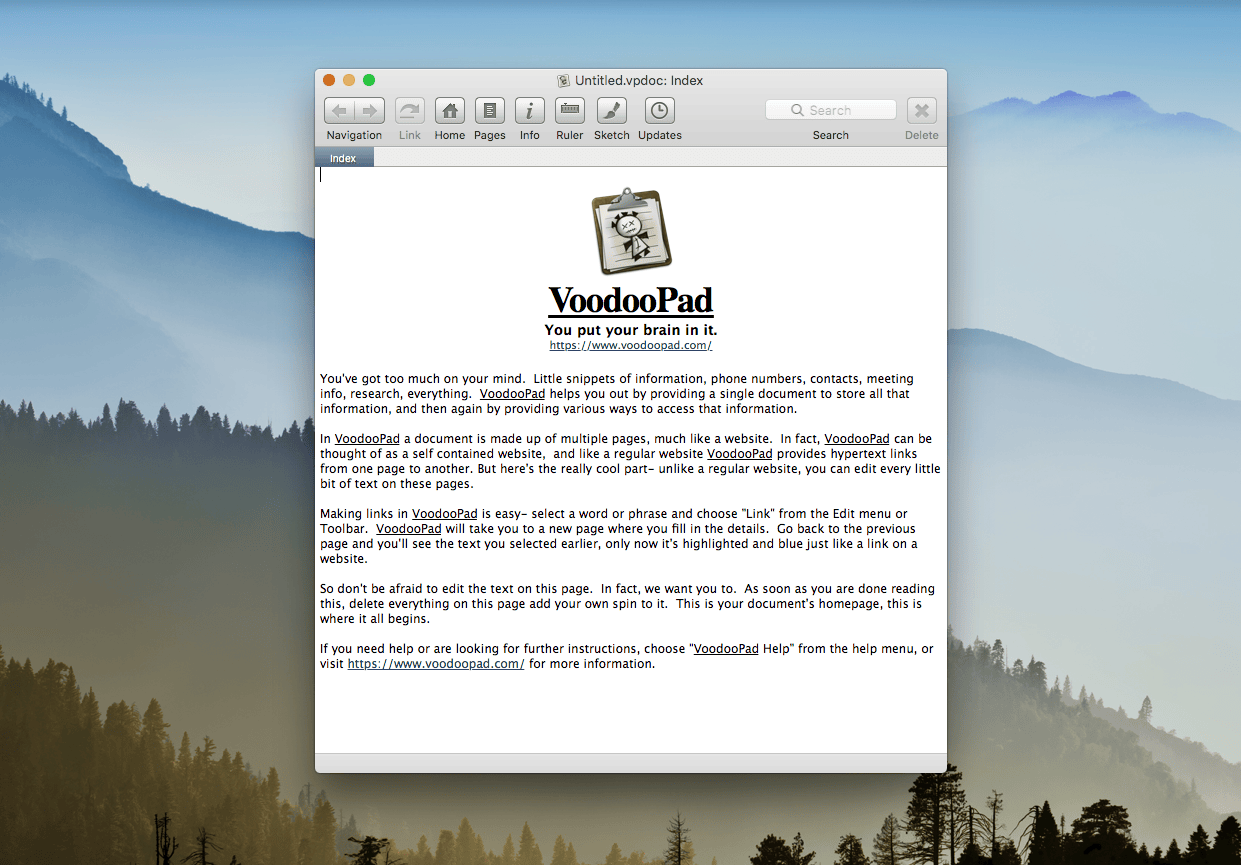This screenshot has height=865, width=1241.
Task: Open the voodoopad.com link under the tagline
Action: click(x=631, y=345)
